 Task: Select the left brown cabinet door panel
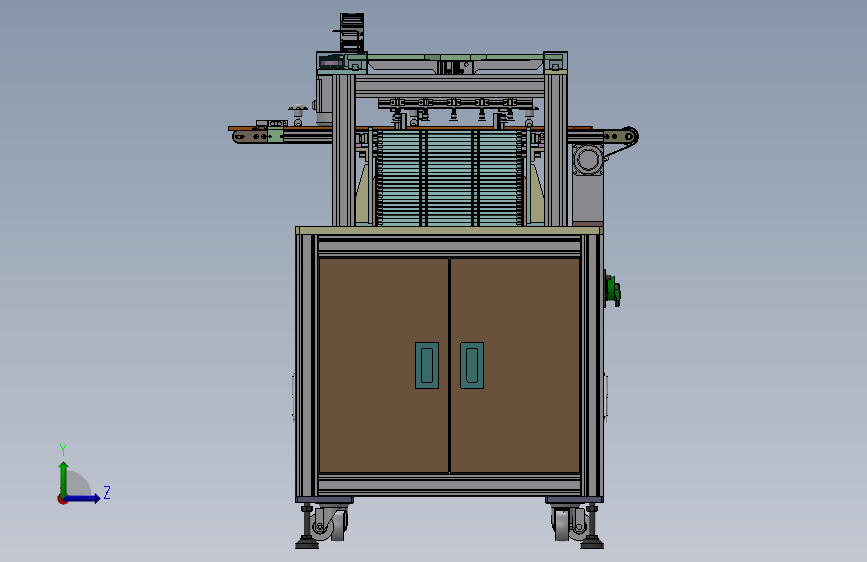[384, 365]
